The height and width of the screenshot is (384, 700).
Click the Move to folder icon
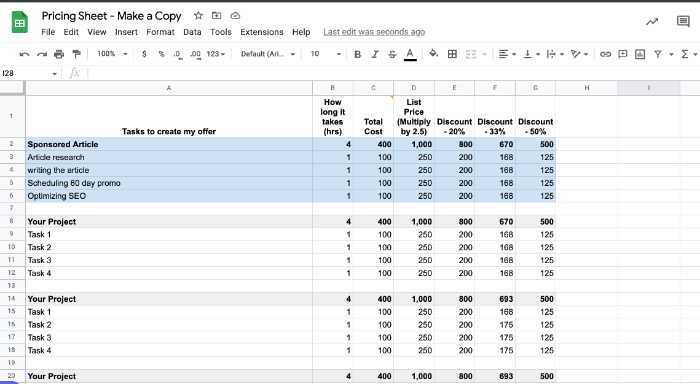click(x=217, y=16)
